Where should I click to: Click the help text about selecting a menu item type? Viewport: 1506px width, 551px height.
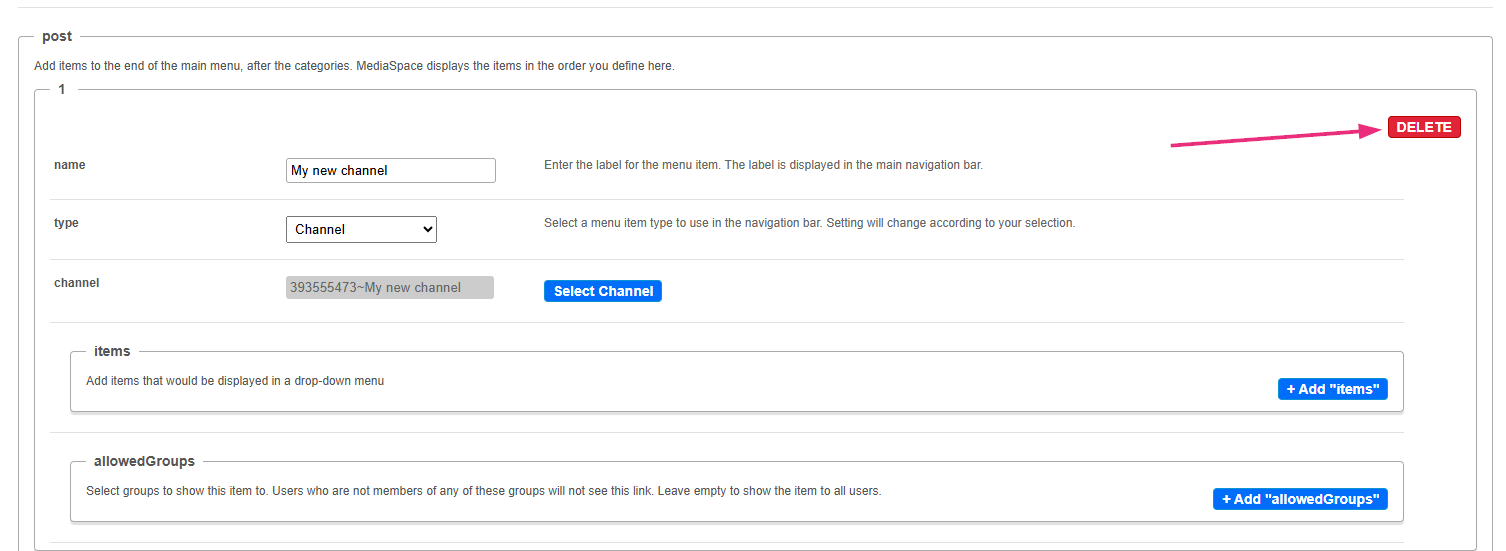809,223
